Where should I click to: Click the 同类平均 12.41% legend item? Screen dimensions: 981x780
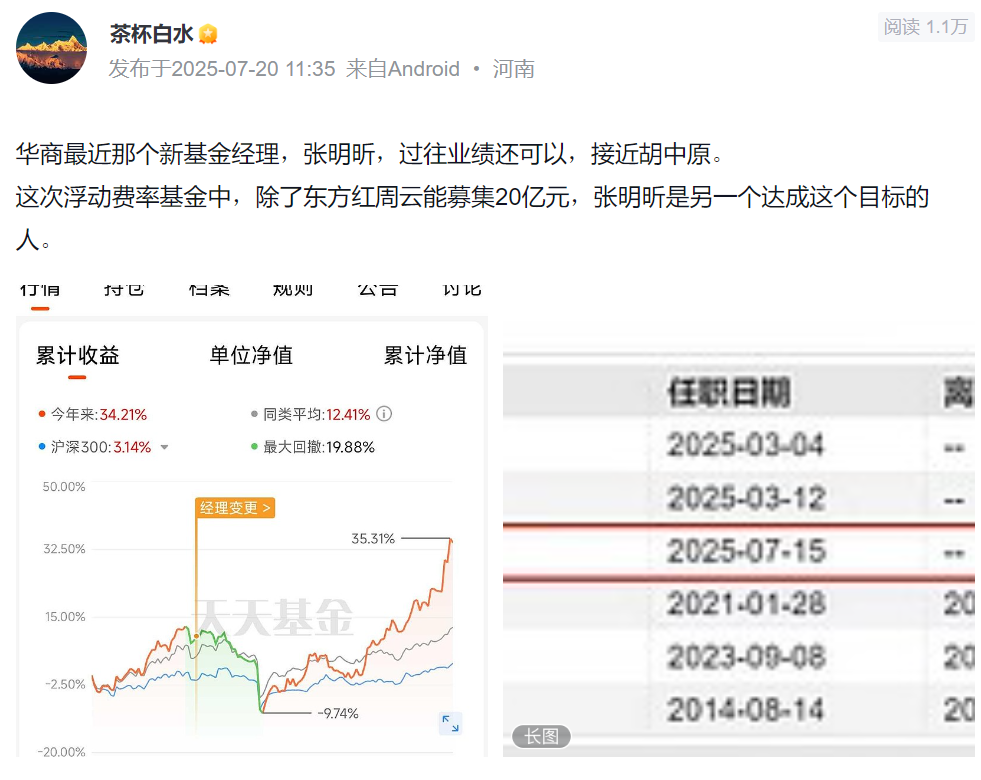[x=311, y=414]
